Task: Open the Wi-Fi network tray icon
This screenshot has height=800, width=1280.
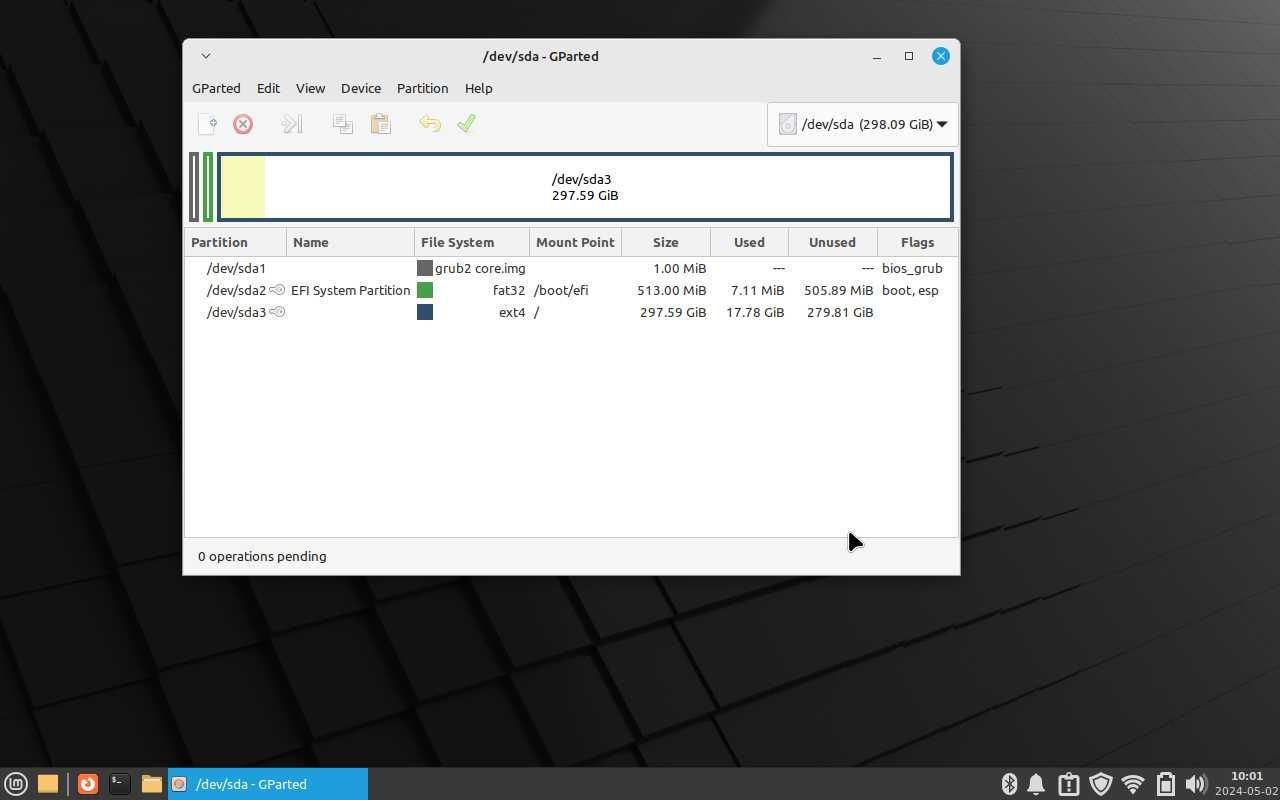Action: coord(1133,784)
